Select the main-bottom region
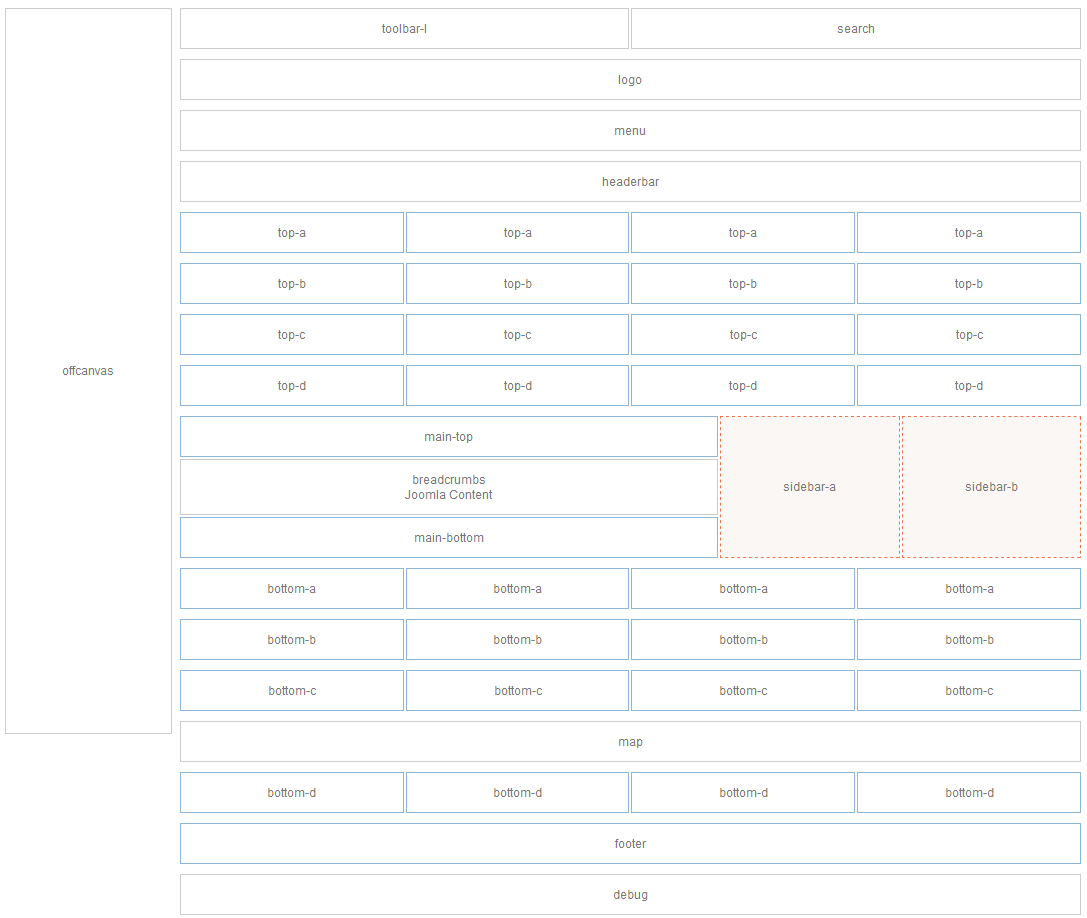The height and width of the screenshot is (918, 1087). click(448, 537)
